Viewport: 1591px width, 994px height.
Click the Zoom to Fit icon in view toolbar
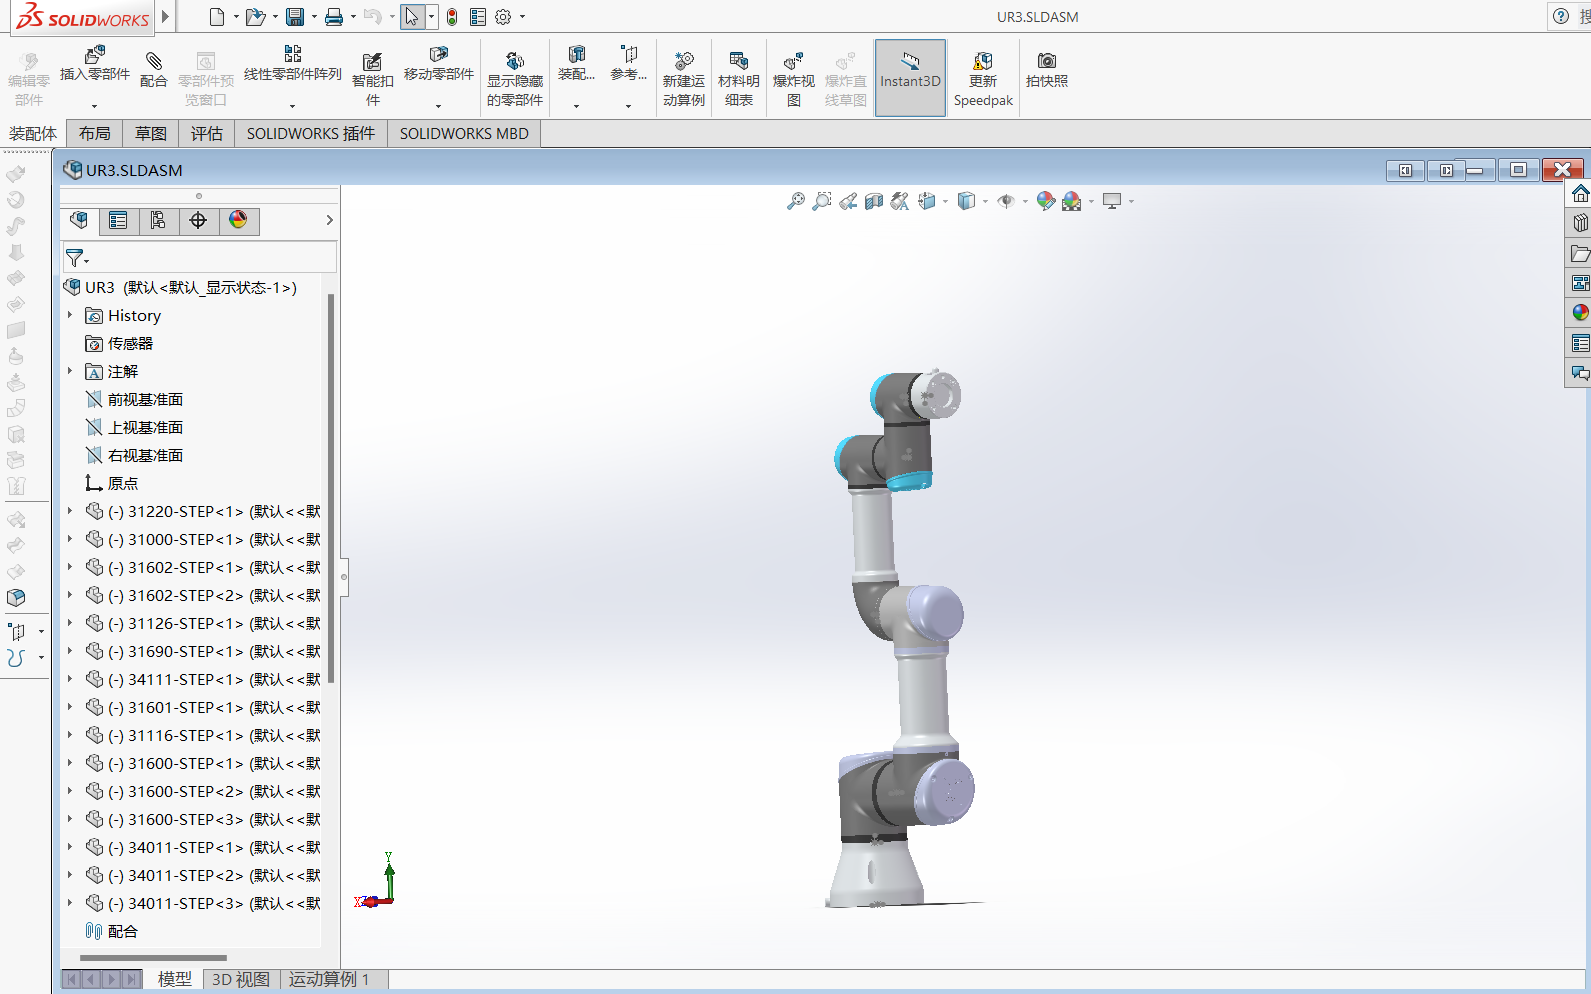[x=796, y=201]
